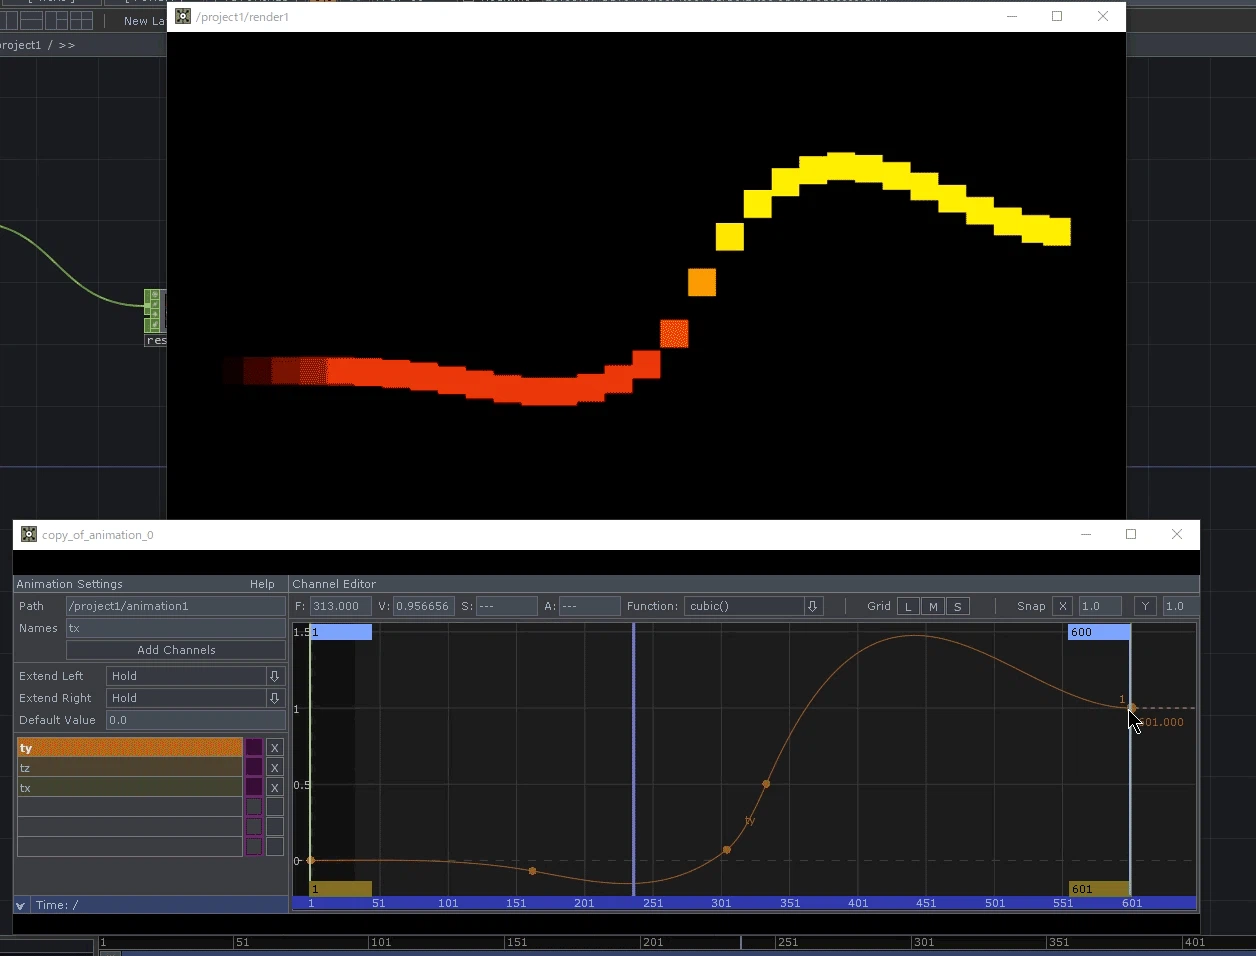Image resolution: width=1256 pixels, height=956 pixels.
Task: Set grid size to M
Action: click(x=933, y=606)
